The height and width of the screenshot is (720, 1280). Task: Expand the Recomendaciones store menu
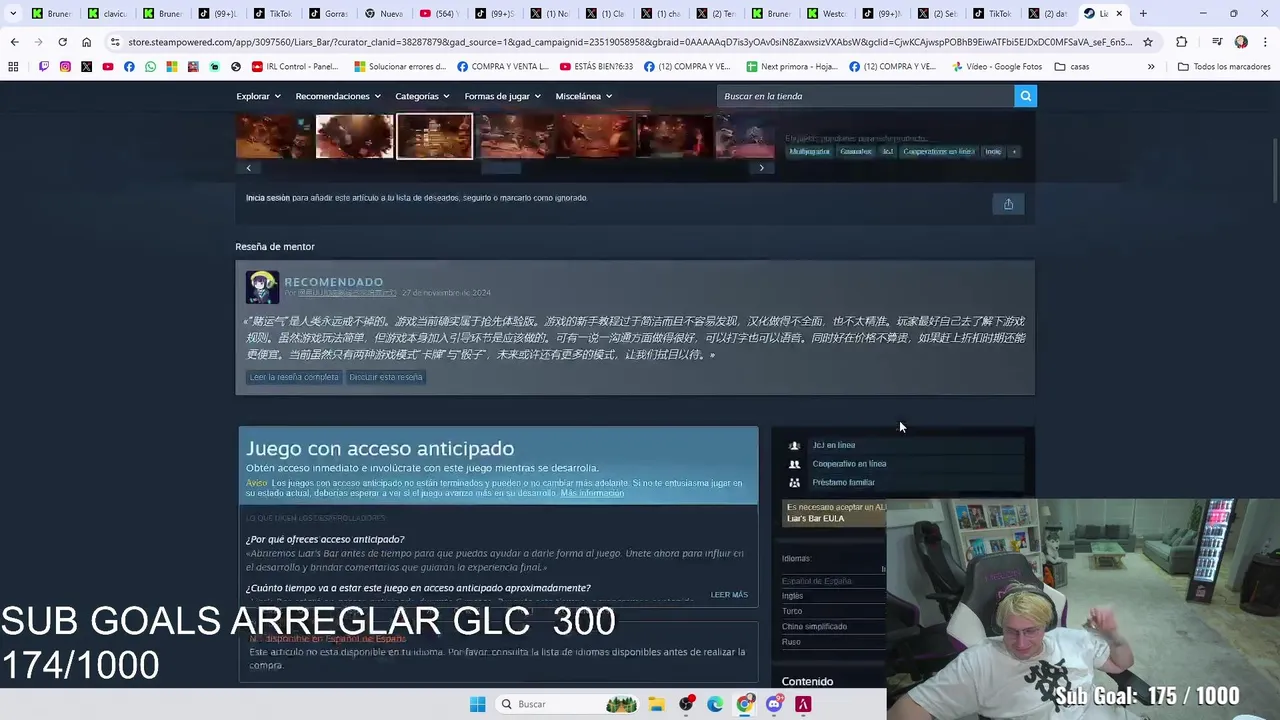pyautogui.click(x=337, y=96)
